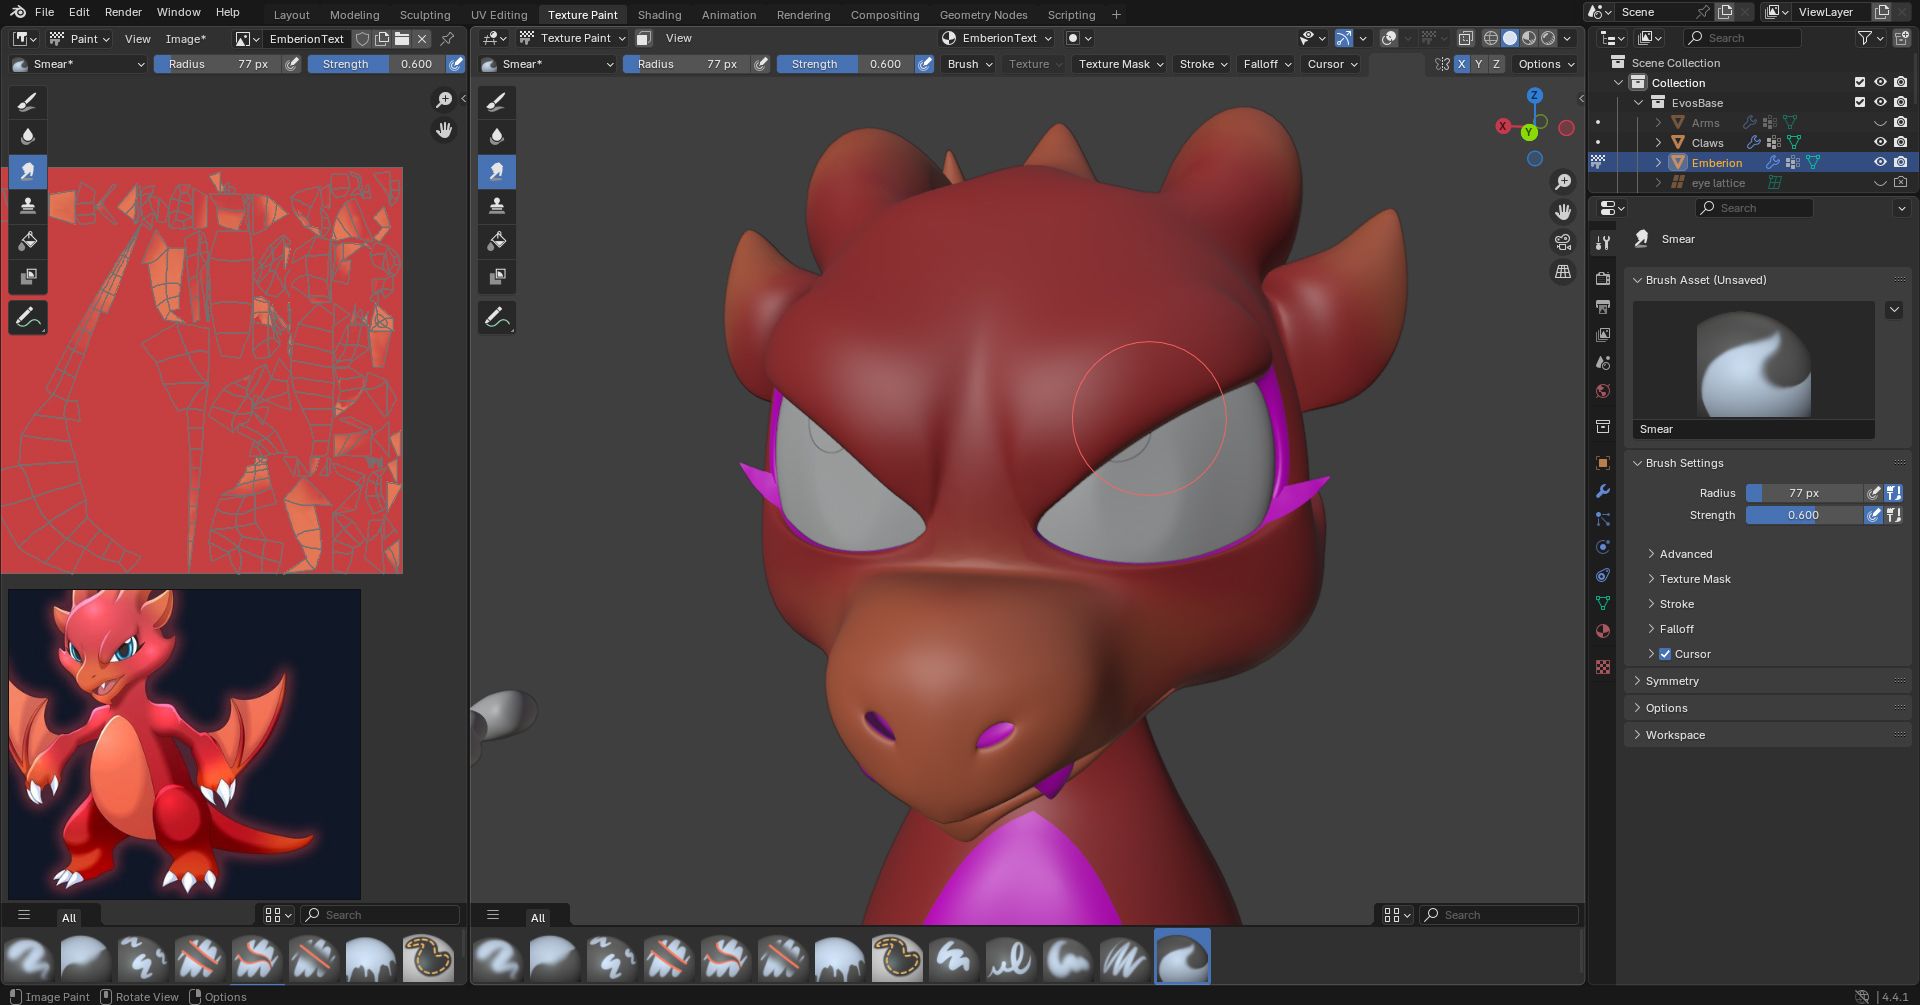Viewport: 1920px width, 1005px height.
Task: Select the Soften tool in the image editor toolbar
Action: 28,137
